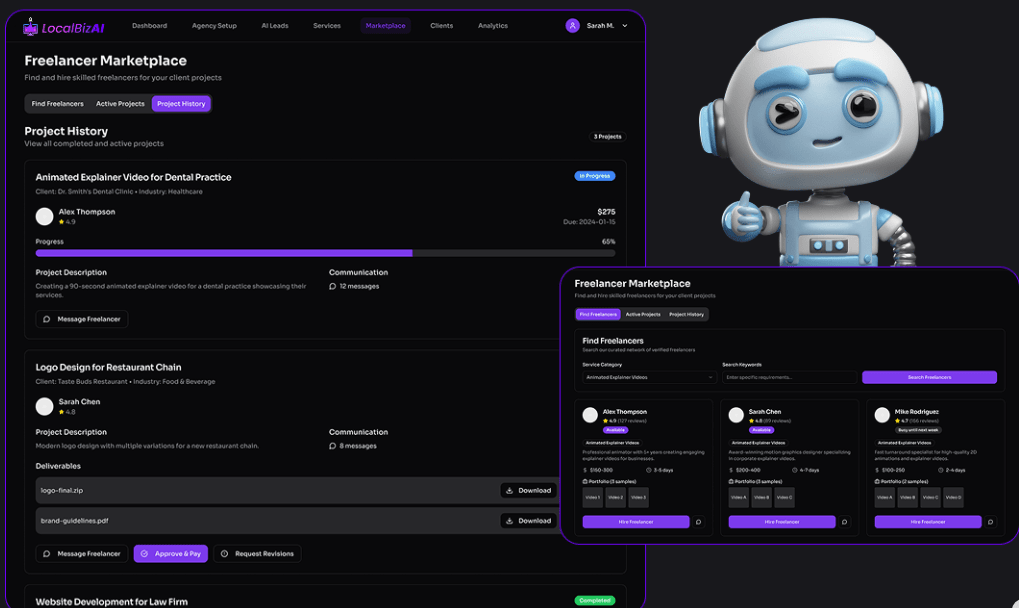Switch to Active Projects tab in main panel
The image size is (1019, 608).
click(x=120, y=104)
